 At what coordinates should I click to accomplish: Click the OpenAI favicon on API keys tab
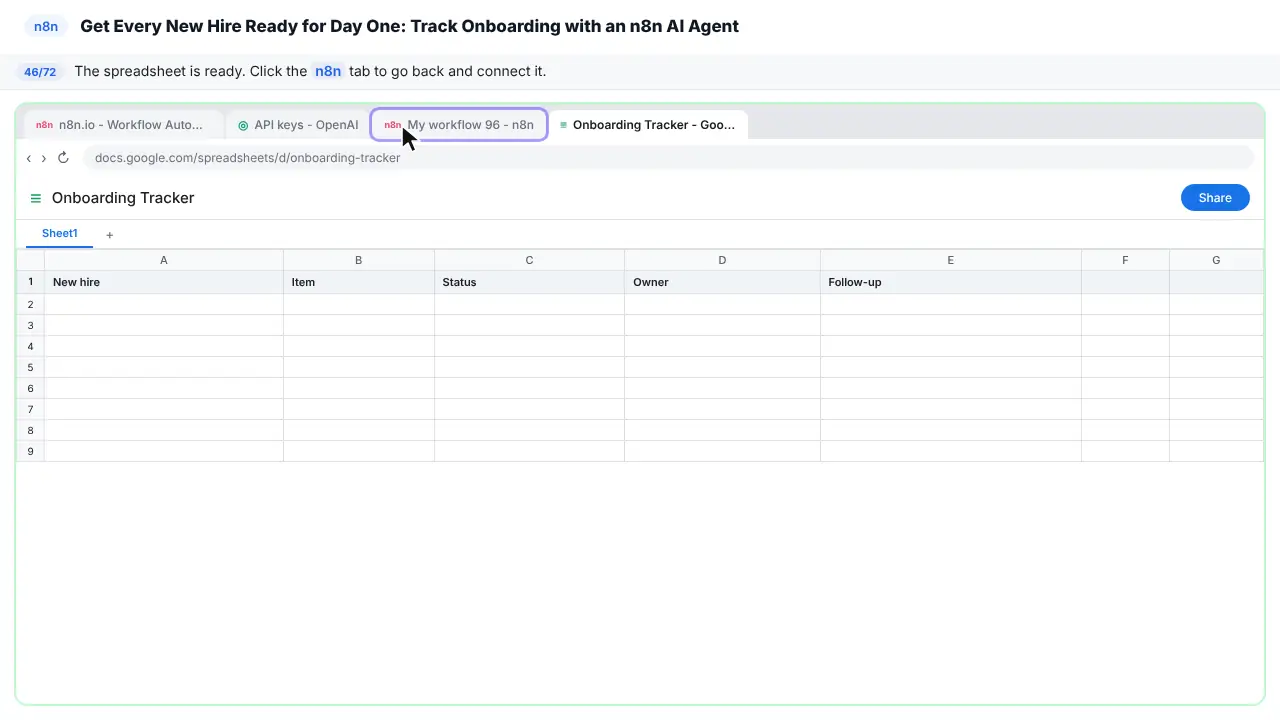pyautogui.click(x=243, y=125)
